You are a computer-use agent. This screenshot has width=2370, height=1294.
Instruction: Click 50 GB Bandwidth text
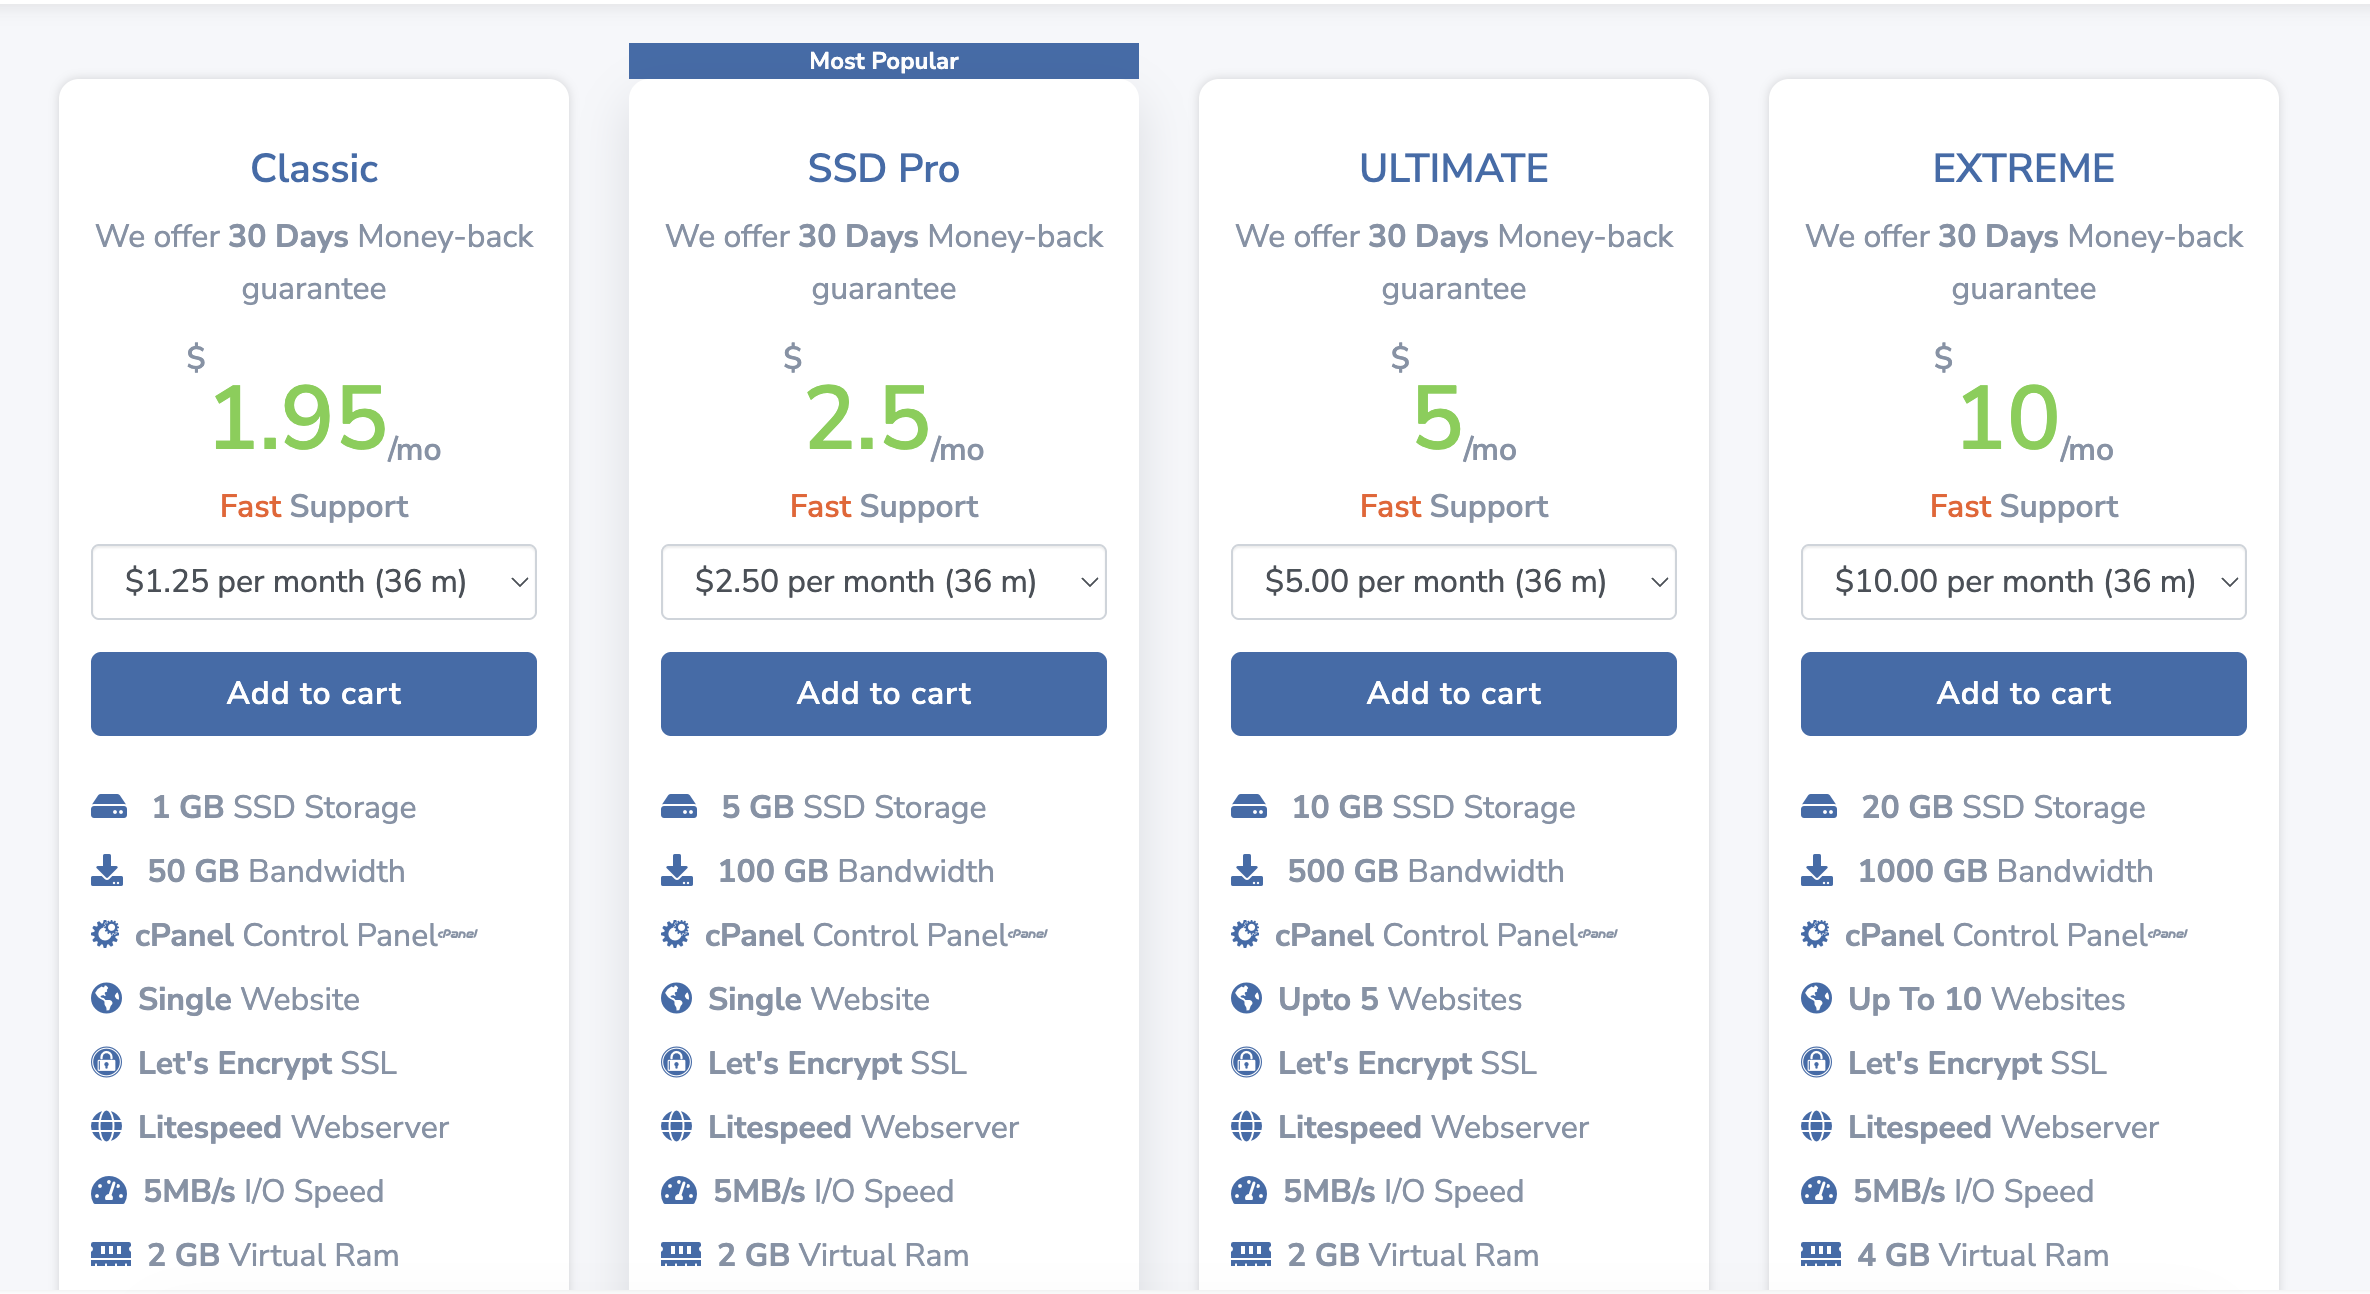(276, 871)
